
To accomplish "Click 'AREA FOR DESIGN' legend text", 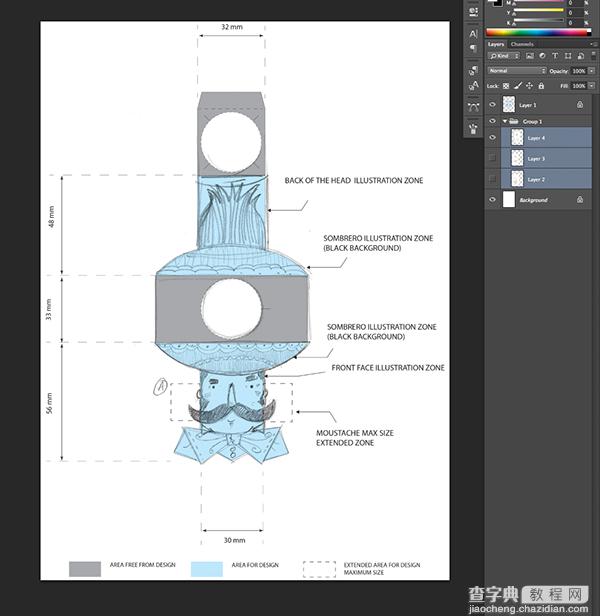I will coord(255,565).
